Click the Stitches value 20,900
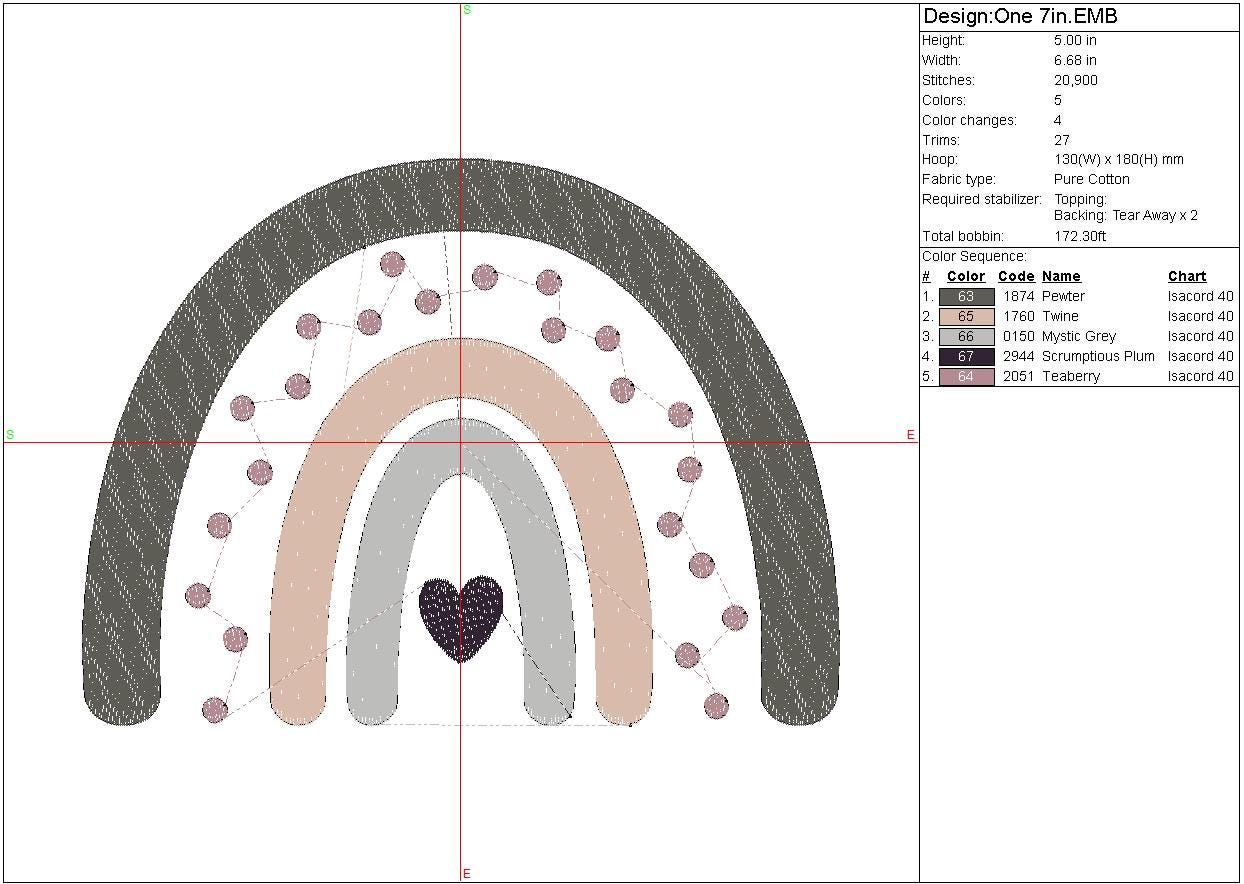Image resolution: width=1244 pixels, height=884 pixels. (x=1076, y=80)
